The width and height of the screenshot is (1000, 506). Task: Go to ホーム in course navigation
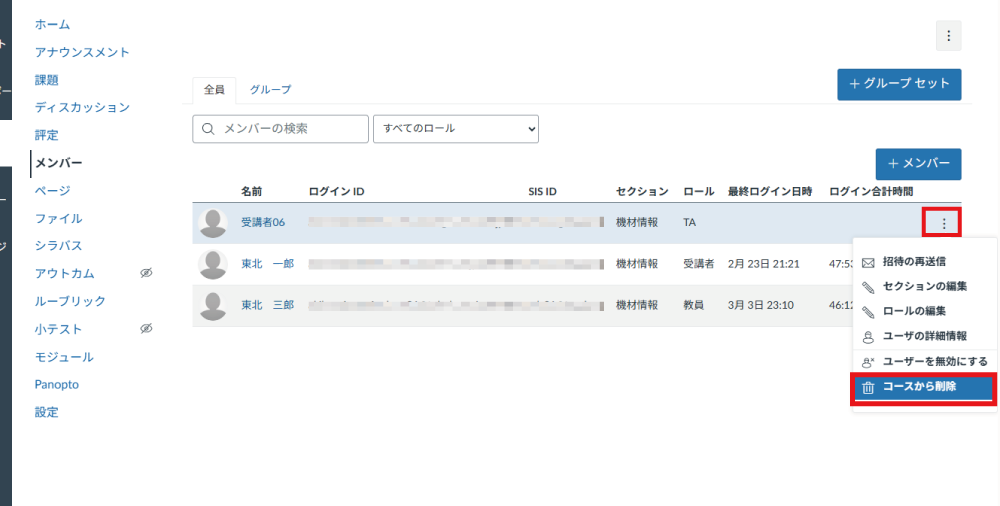click(52, 24)
